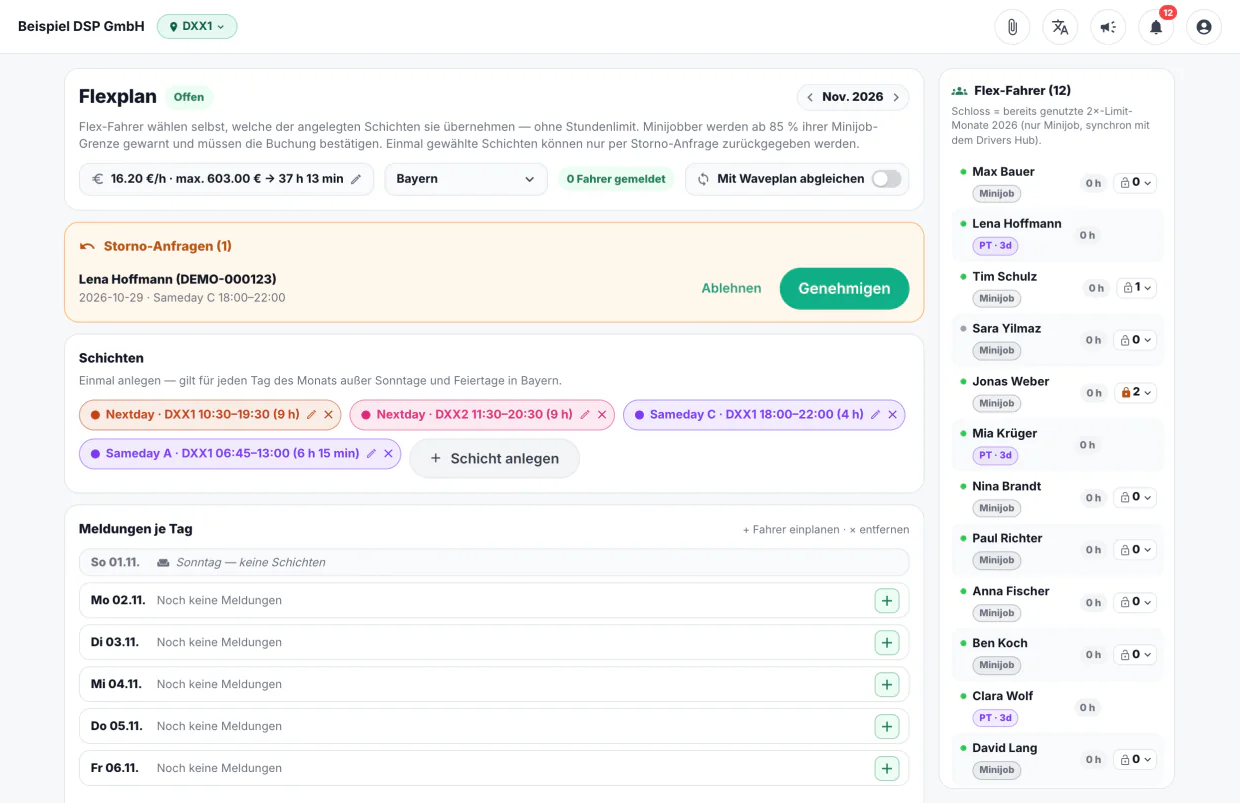1240x803 pixels.
Task: Delete the Sameday A shift chip
Action: point(388,453)
